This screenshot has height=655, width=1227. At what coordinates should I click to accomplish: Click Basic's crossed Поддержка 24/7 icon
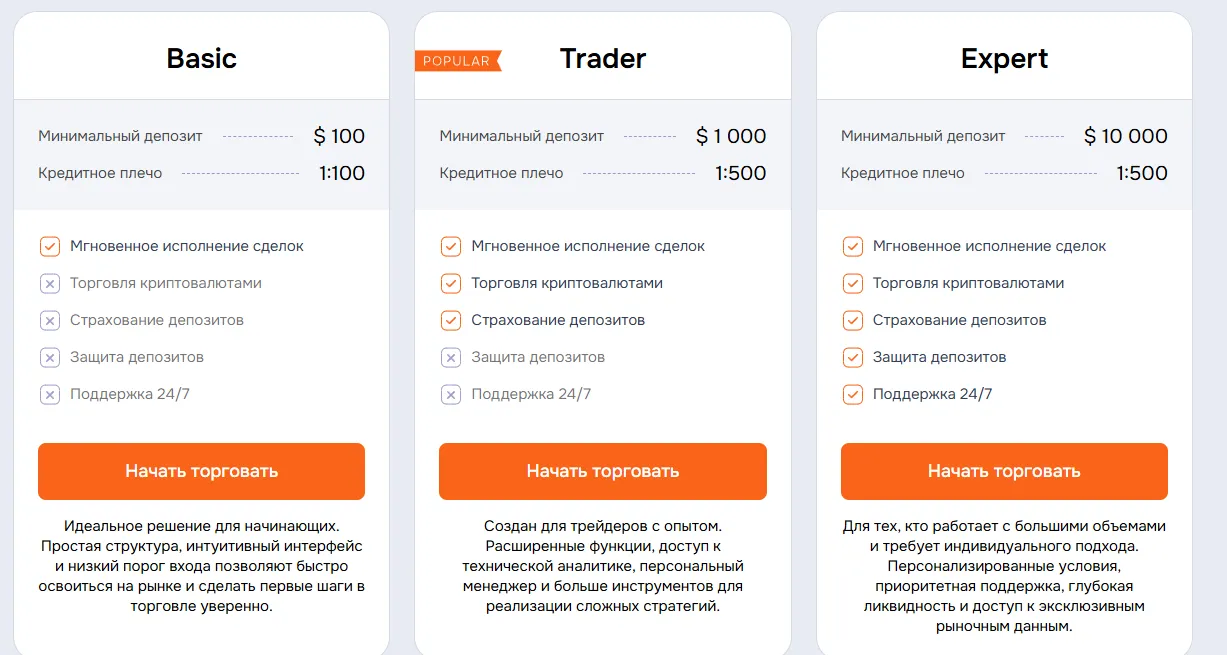pyautogui.click(x=50, y=394)
